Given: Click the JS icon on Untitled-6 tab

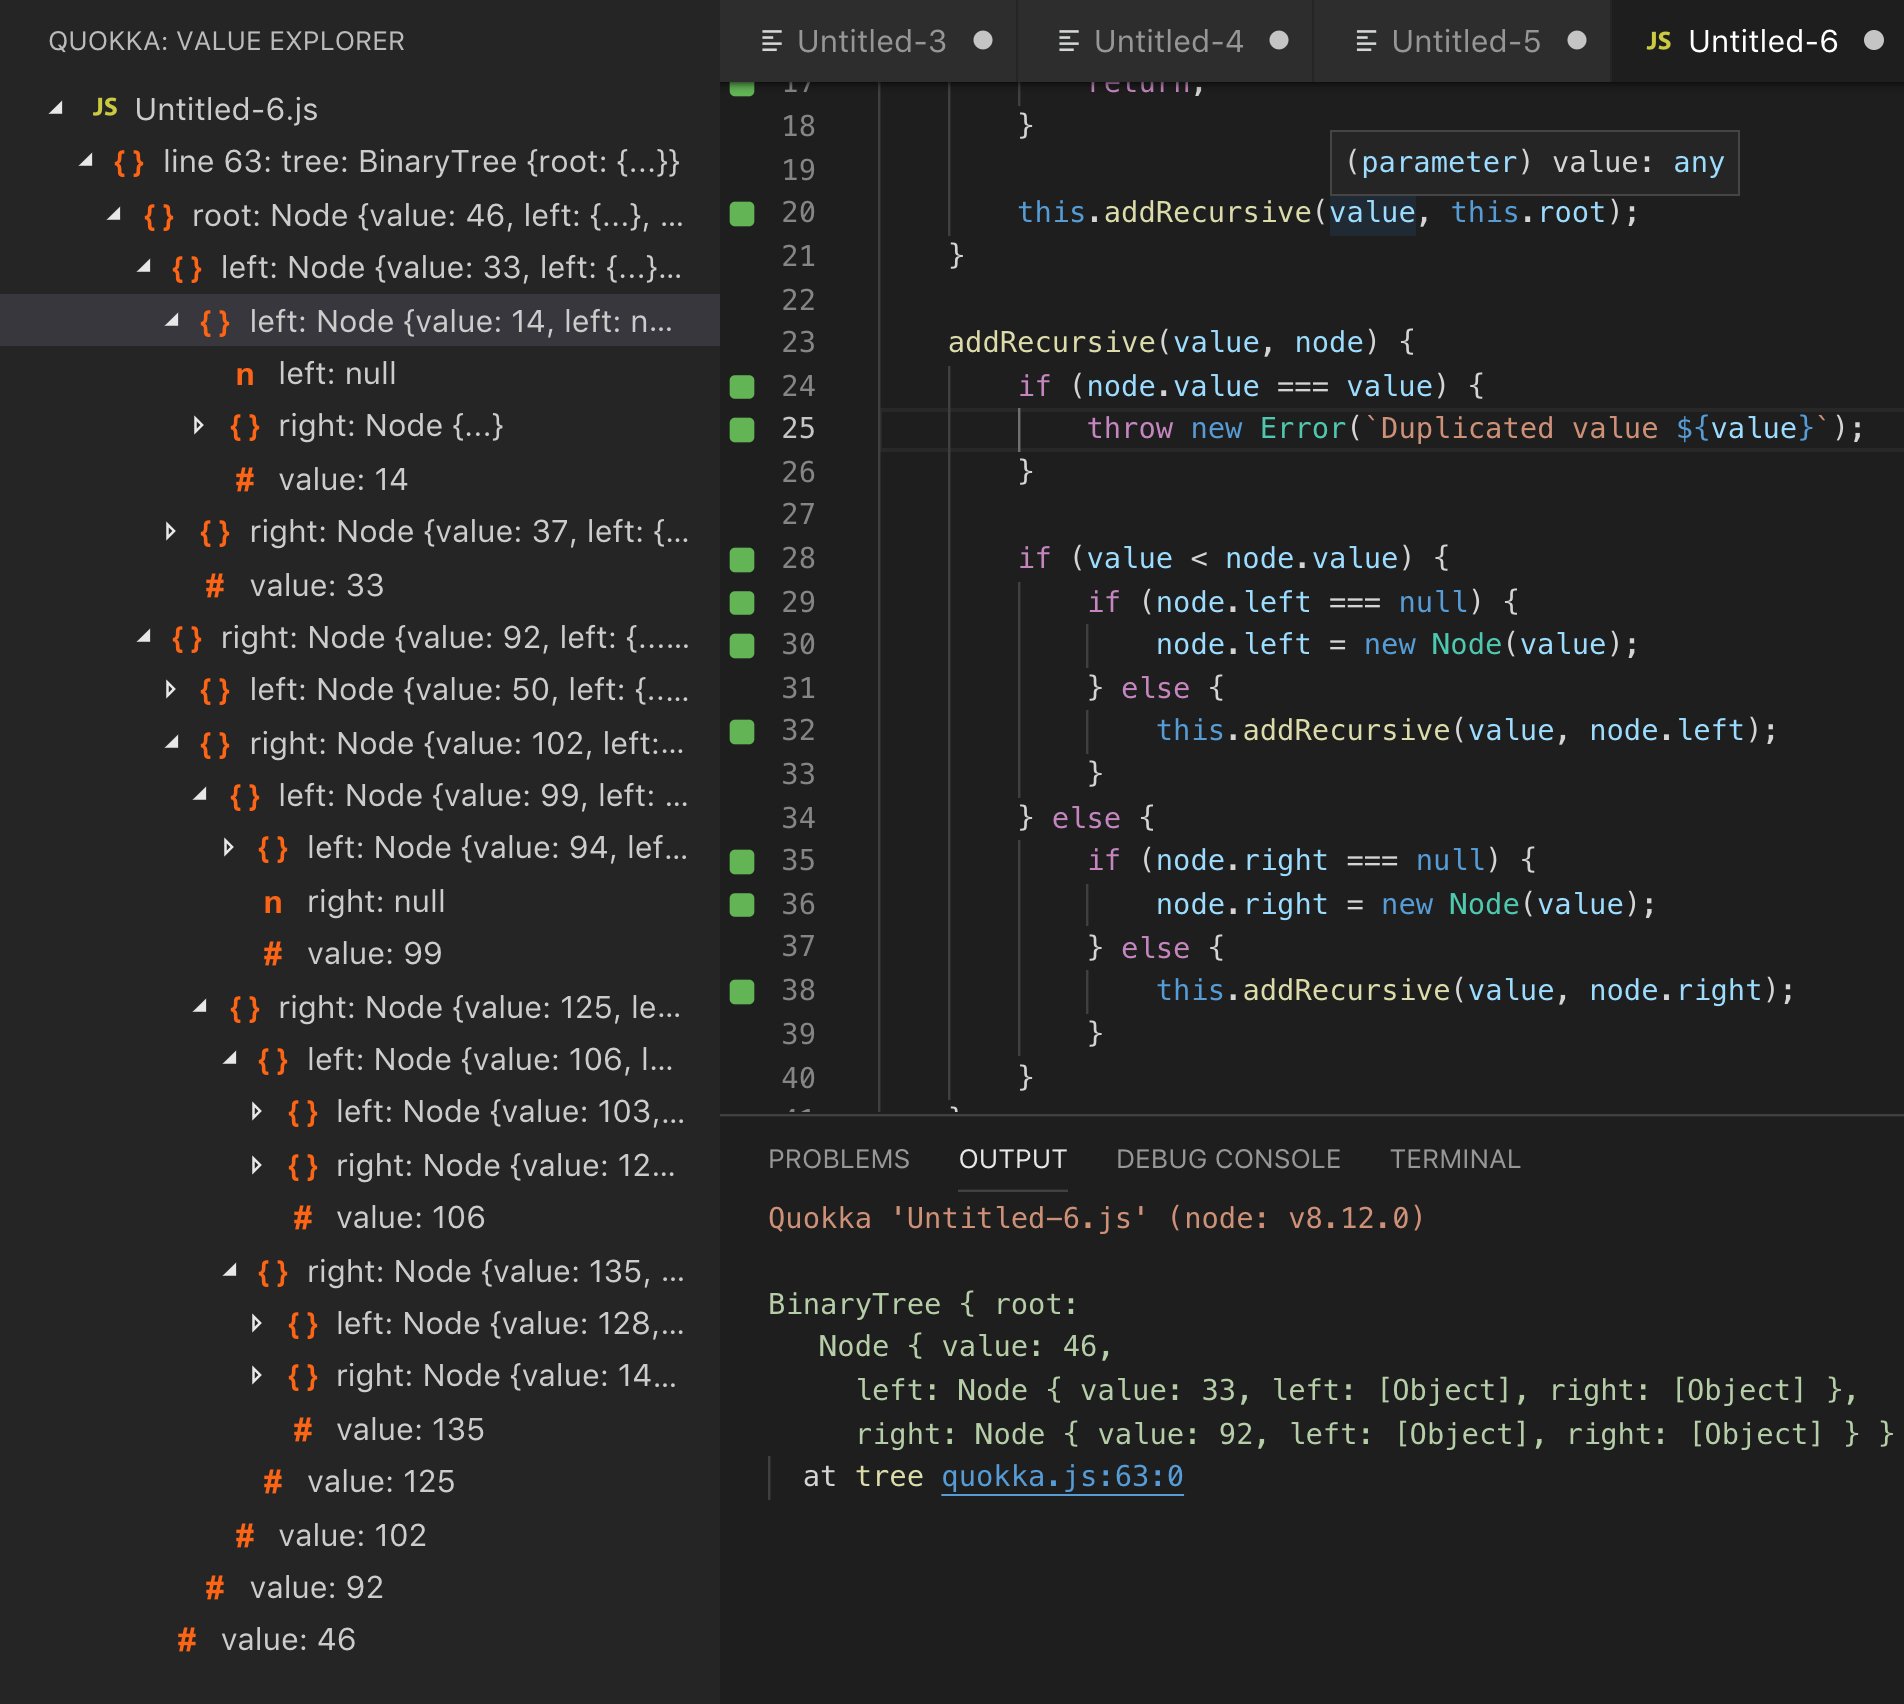Looking at the screenshot, I should pyautogui.click(x=1658, y=41).
